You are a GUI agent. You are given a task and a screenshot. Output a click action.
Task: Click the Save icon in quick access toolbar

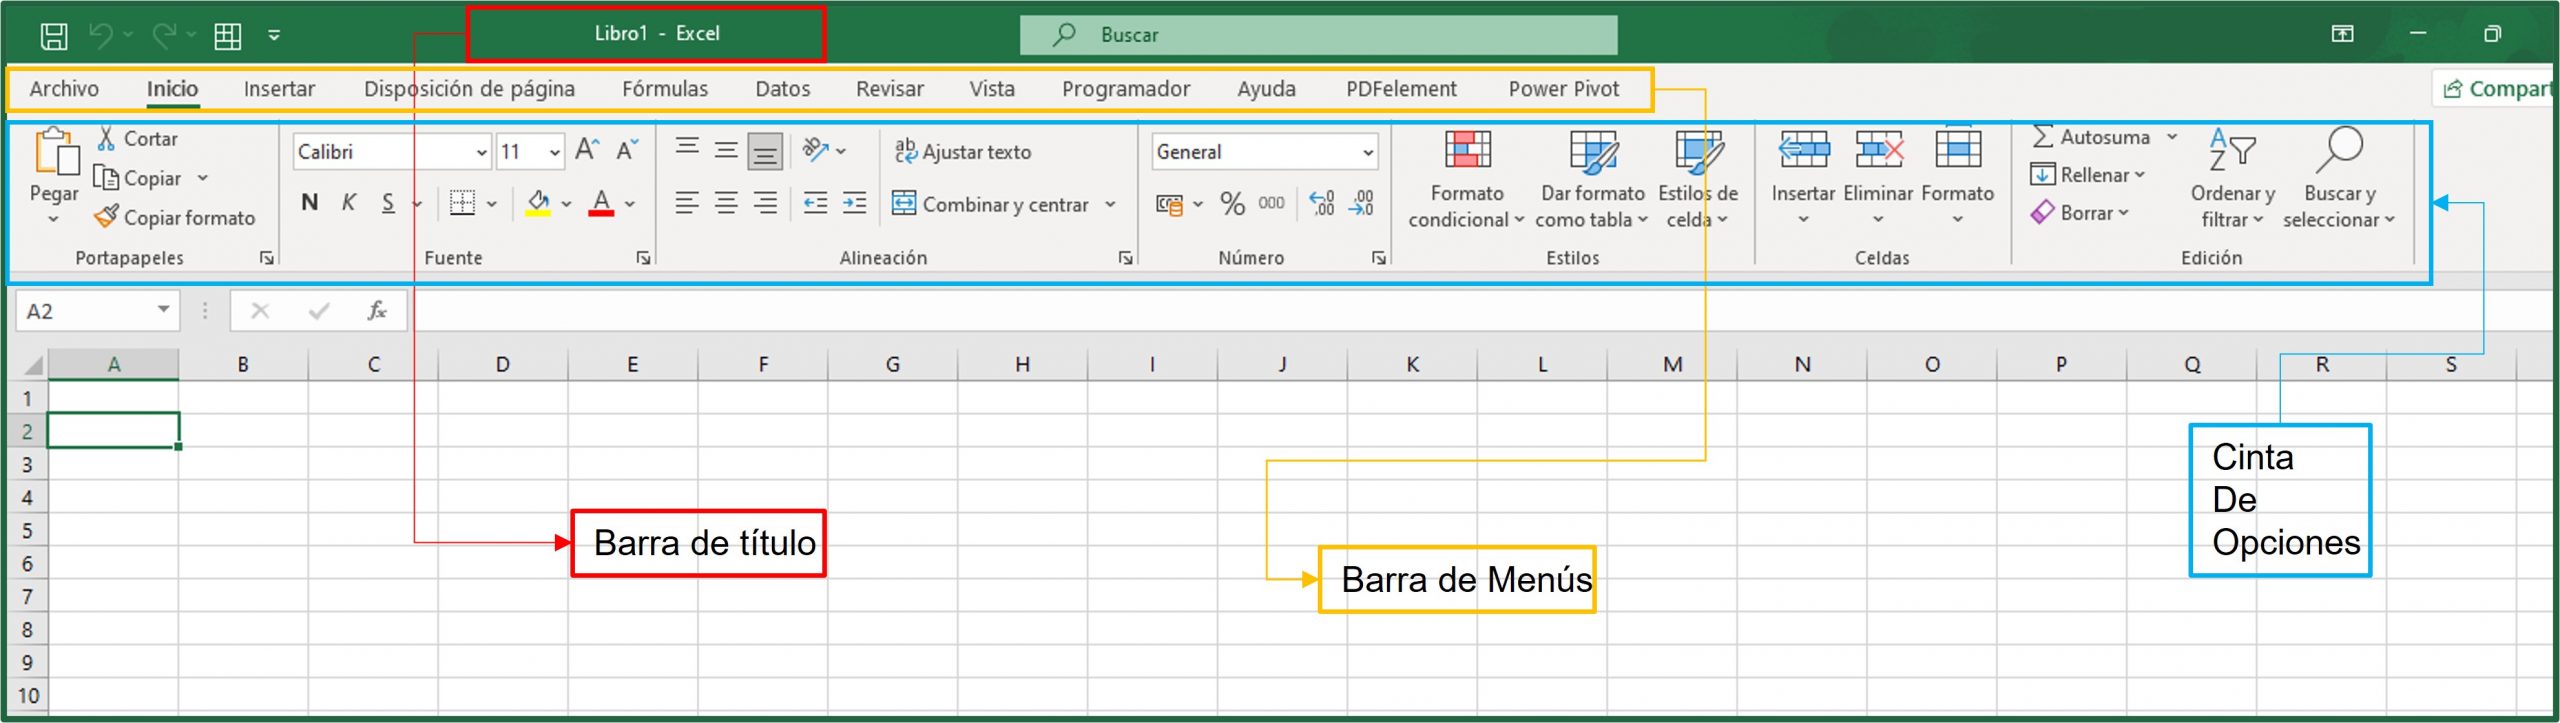54,36
